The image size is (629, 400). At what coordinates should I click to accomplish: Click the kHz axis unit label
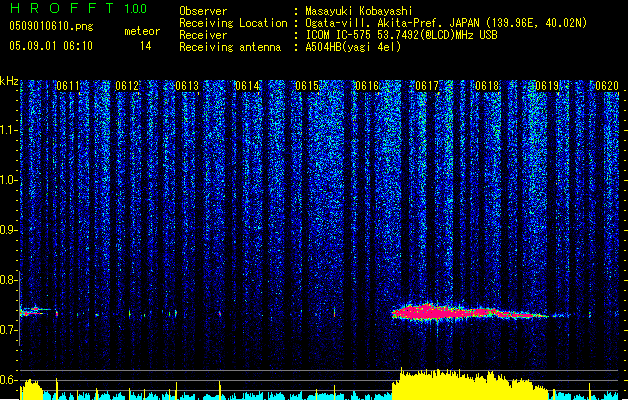(9, 81)
